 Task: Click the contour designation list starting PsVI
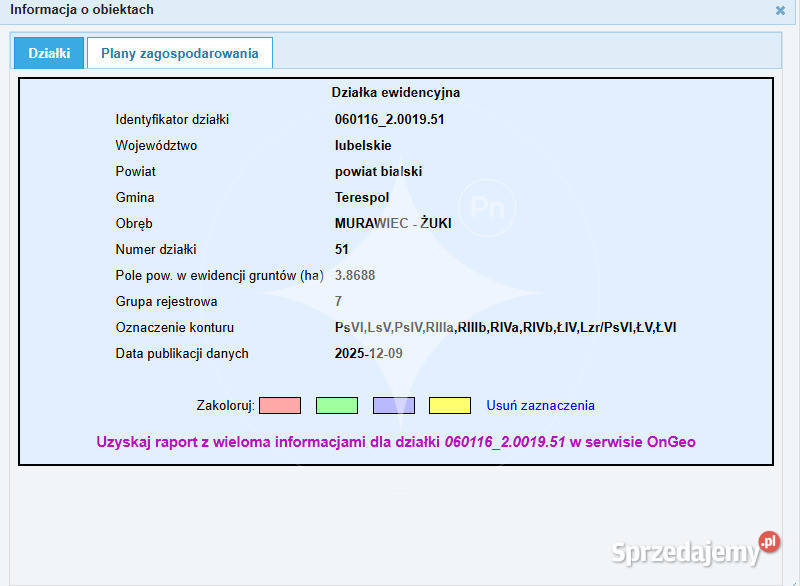click(x=505, y=327)
